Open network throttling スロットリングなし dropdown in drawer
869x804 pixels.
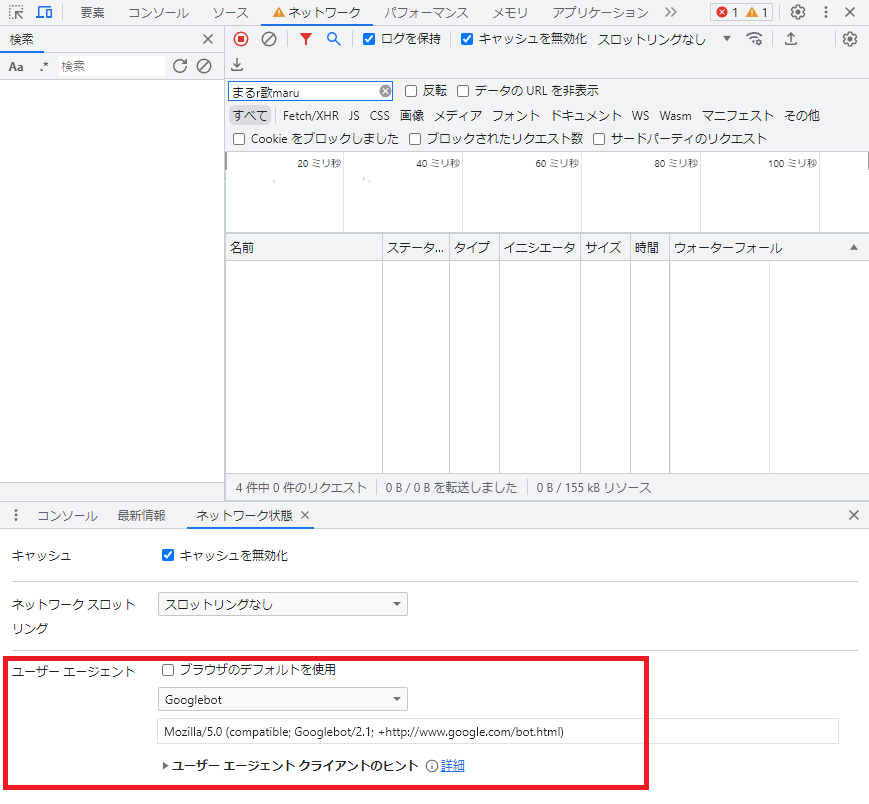tap(282, 604)
